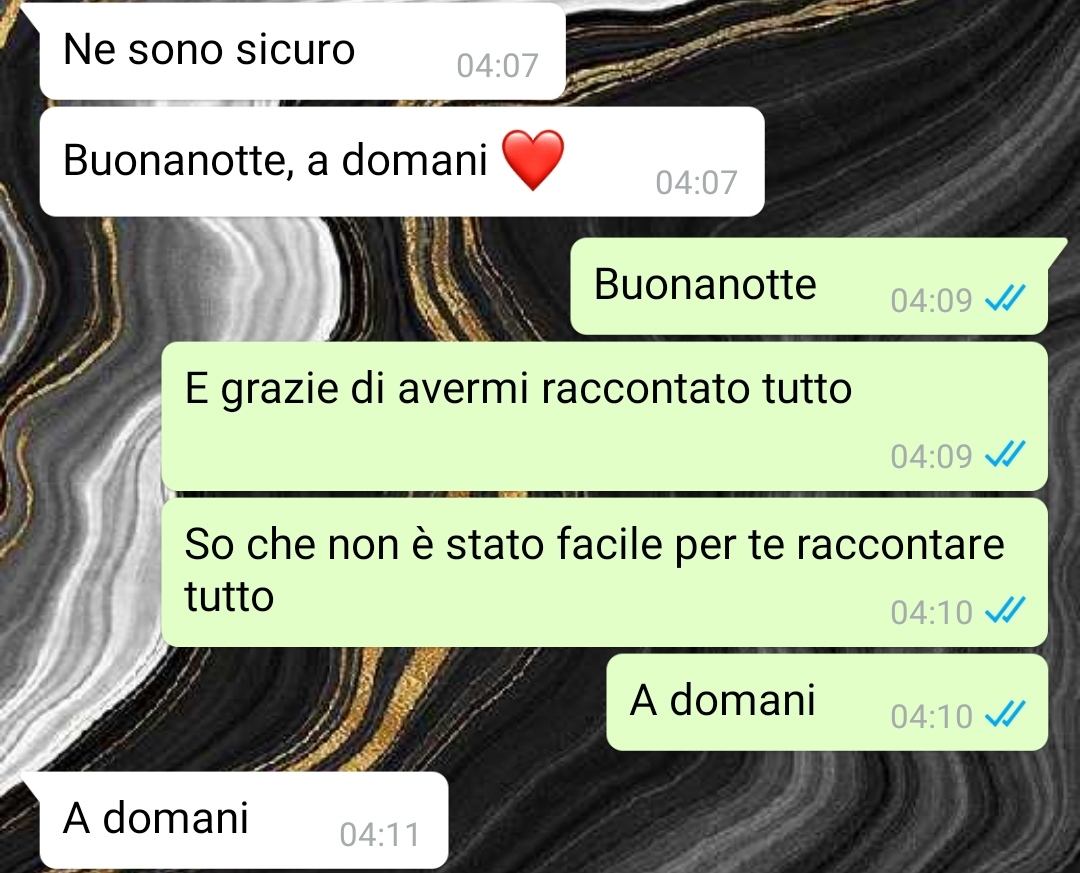The width and height of the screenshot is (1080, 873).
Task: Click read ticks on sent 'A domani' message
Action: pos(1006,715)
